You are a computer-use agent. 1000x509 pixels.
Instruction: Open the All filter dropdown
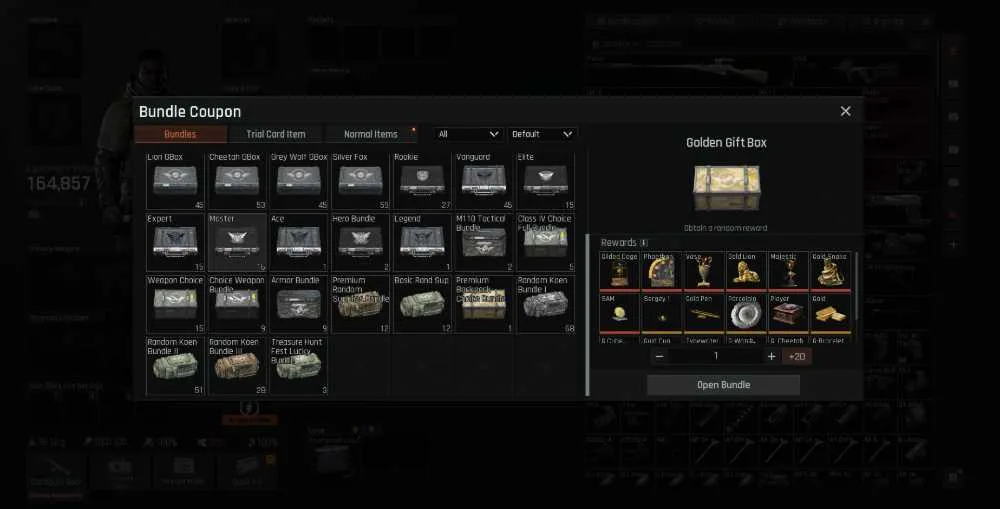click(x=468, y=134)
